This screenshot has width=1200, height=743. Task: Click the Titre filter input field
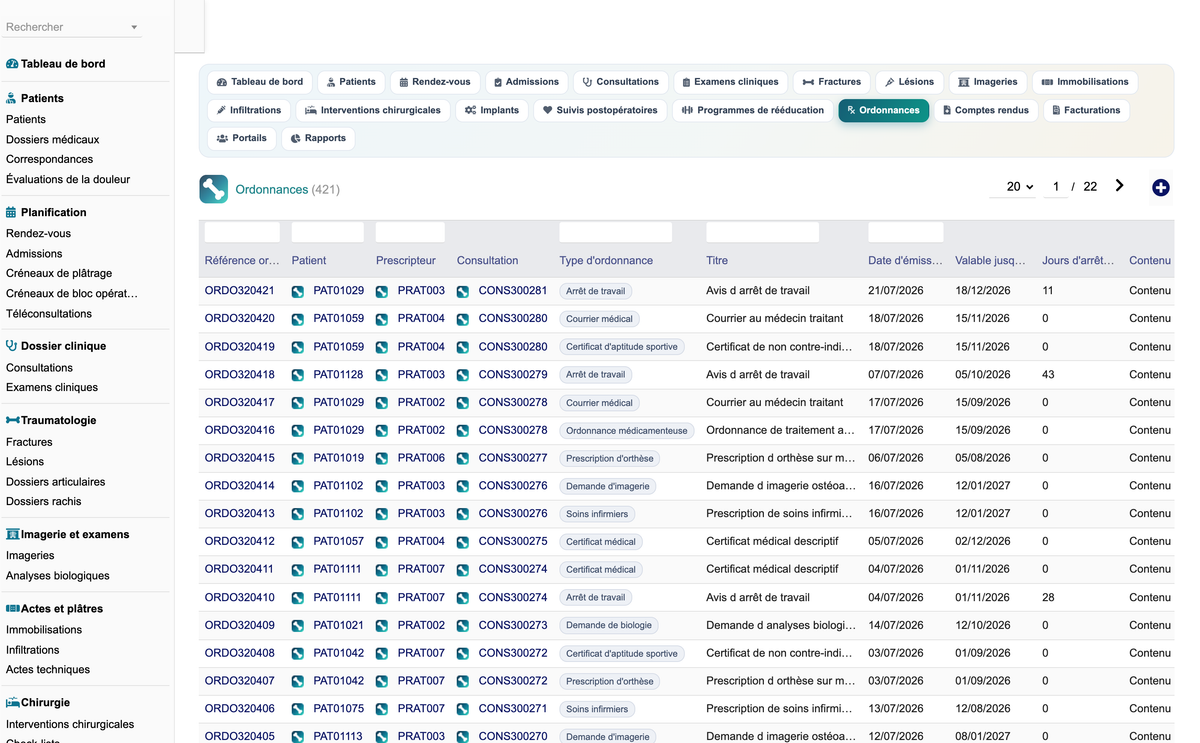762,232
